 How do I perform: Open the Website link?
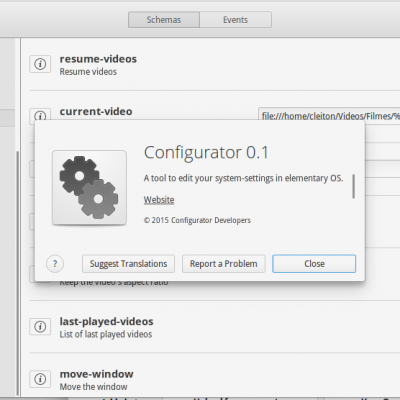coord(159,200)
